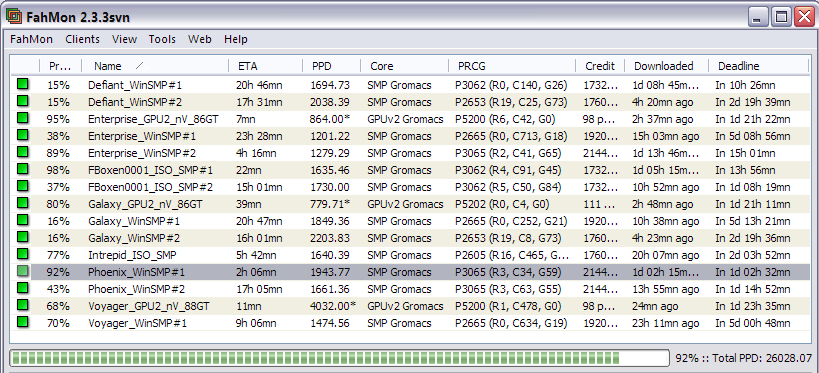
Task: Sort by the Credit column header
Action: click(600, 66)
